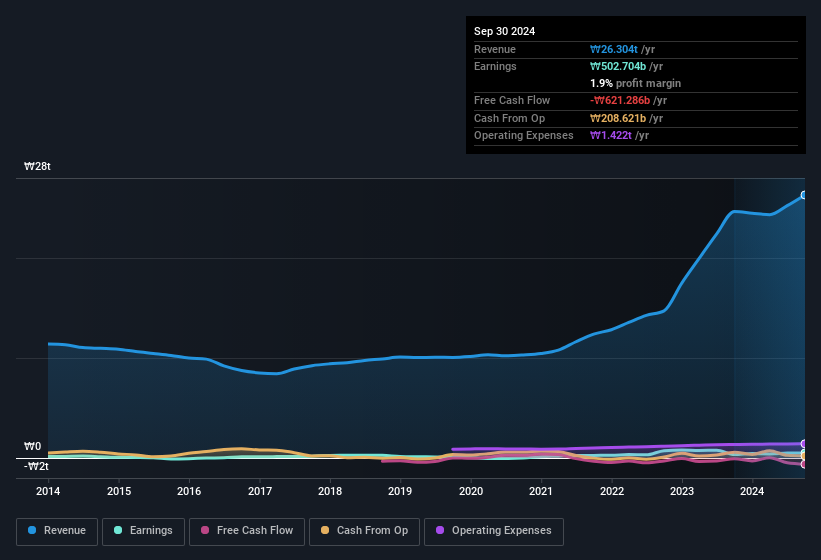Click the Operating Expenses purple endpoint marker
This screenshot has width=821, height=560.
804,444
